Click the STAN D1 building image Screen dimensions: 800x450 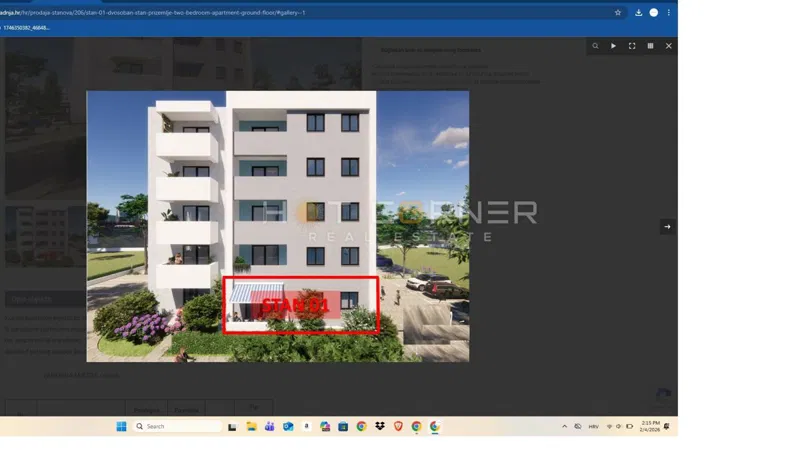pyautogui.click(x=278, y=227)
